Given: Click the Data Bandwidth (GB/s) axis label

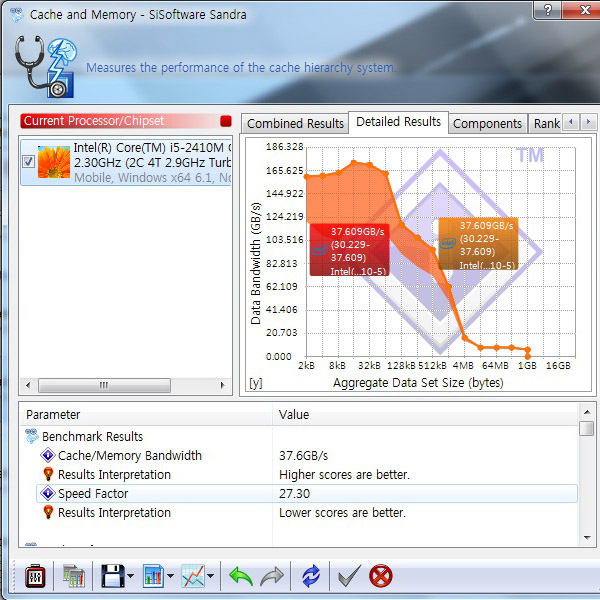Looking at the screenshot, I should point(255,263).
